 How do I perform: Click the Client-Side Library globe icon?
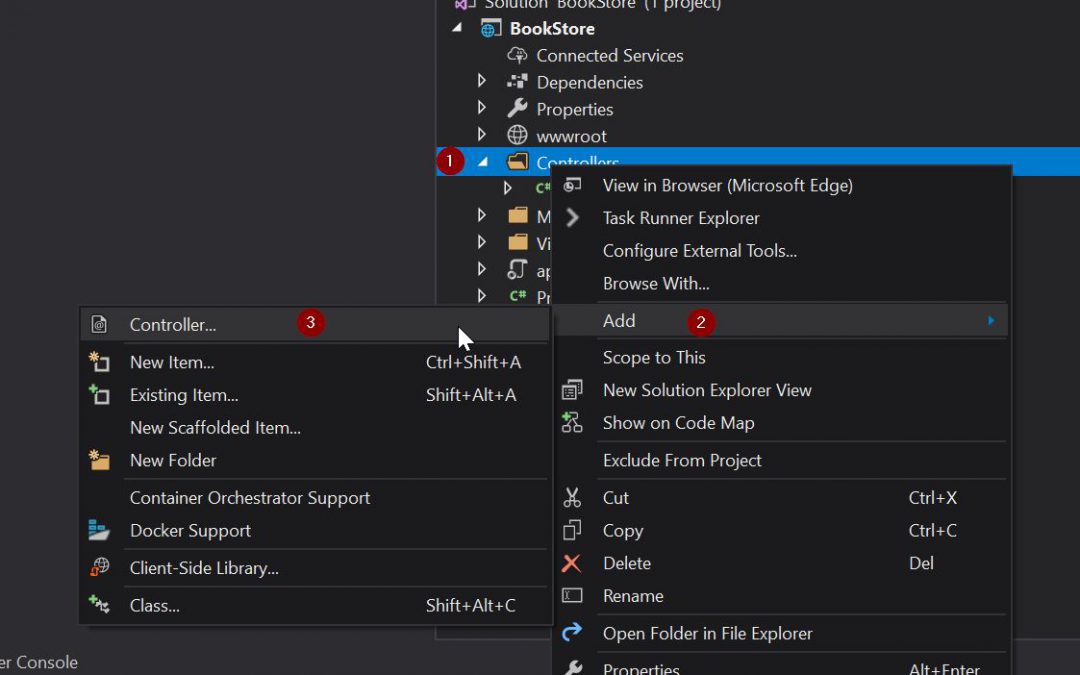coord(99,568)
